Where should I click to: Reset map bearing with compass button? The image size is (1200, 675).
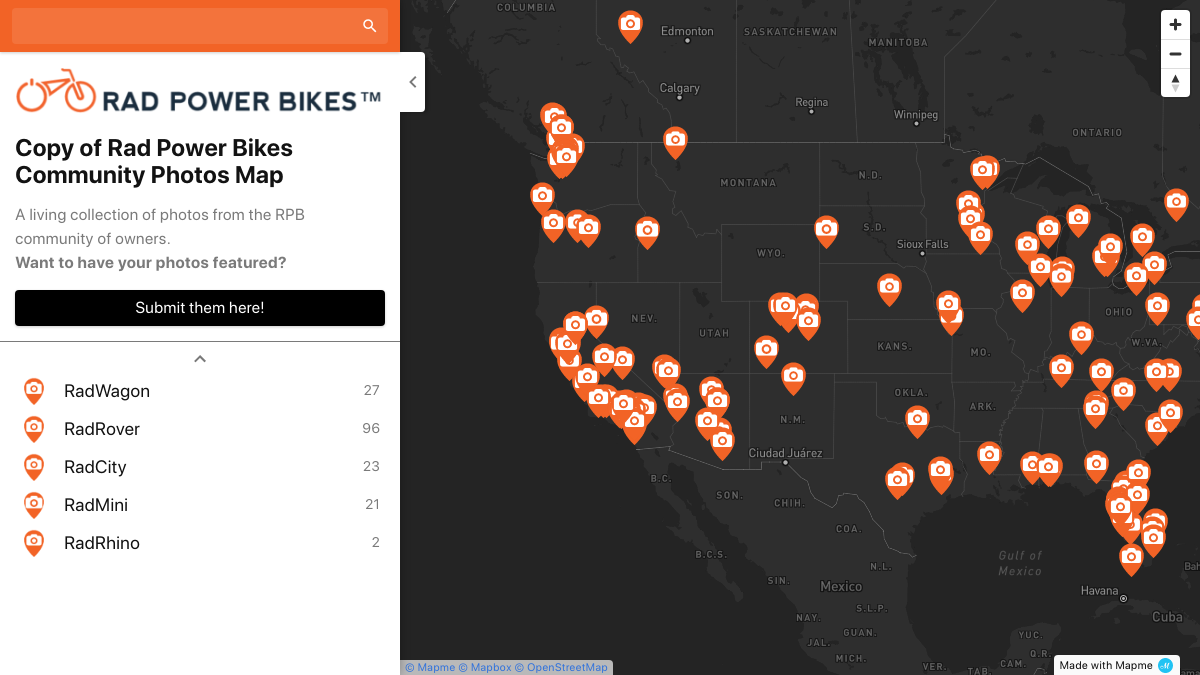pyautogui.click(x=1175, y=82)
